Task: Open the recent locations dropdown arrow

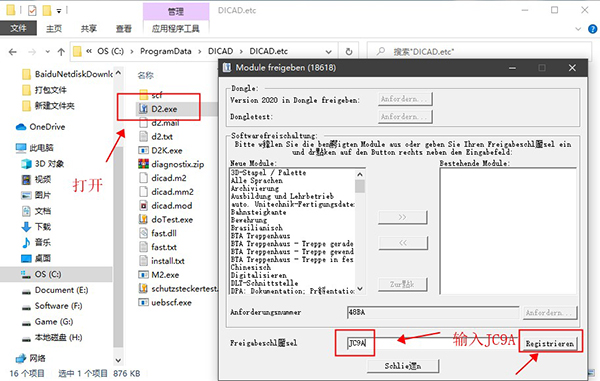Action: pyautogui.click(x=47, y=52)
